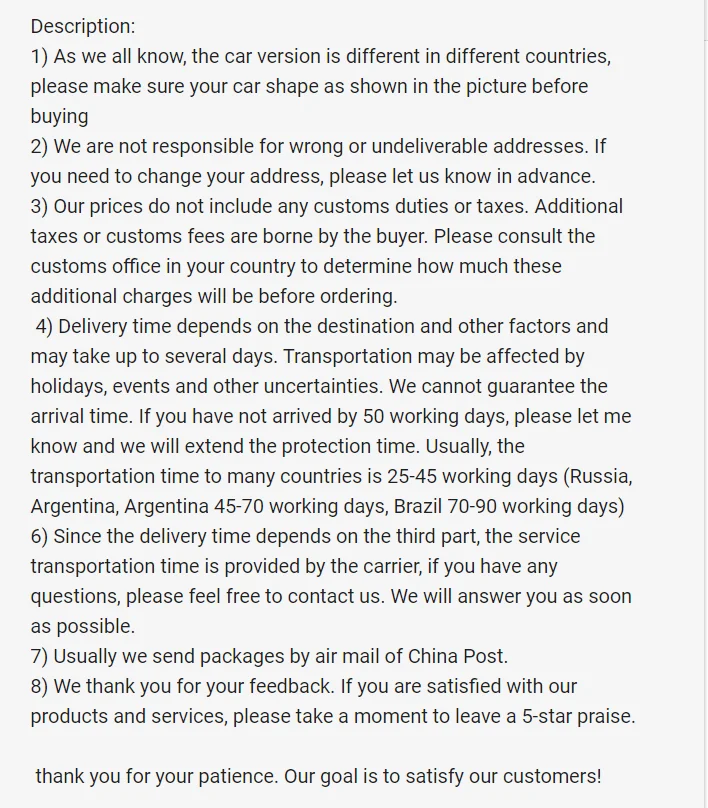Click '25-45 working days (Russia,' text
Screen dimensions: 708x808
point(510,476)
